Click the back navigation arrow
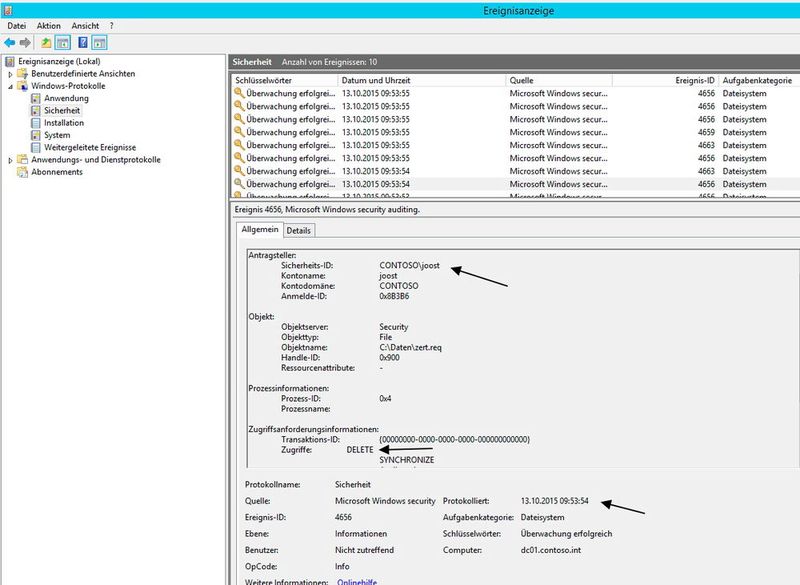 point(10,41)
